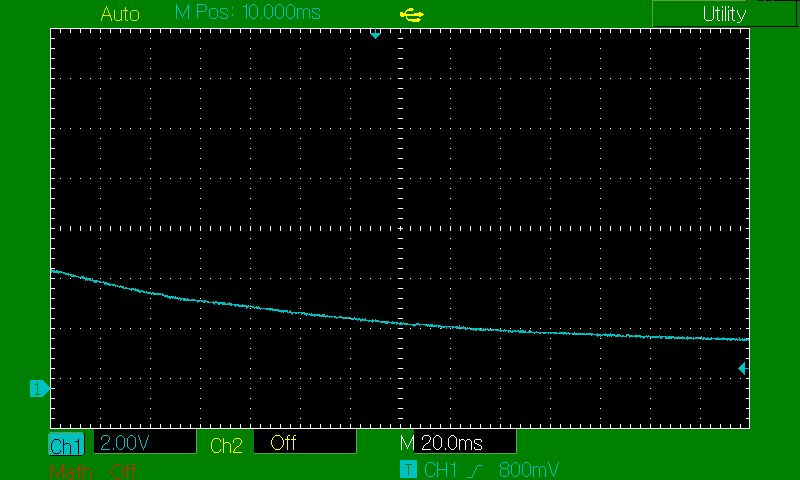
Task: Select the Ch1 channel label
Action: tap(66, 445)
